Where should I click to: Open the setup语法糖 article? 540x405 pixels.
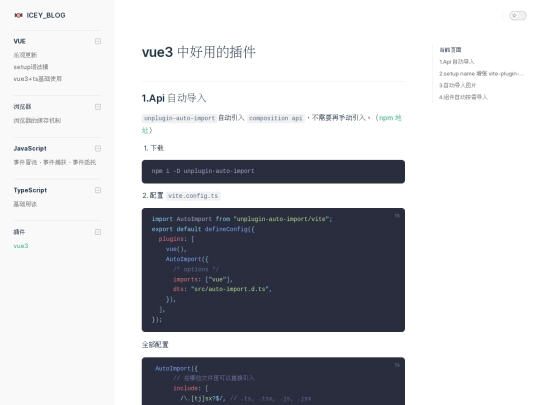(31, 67)
